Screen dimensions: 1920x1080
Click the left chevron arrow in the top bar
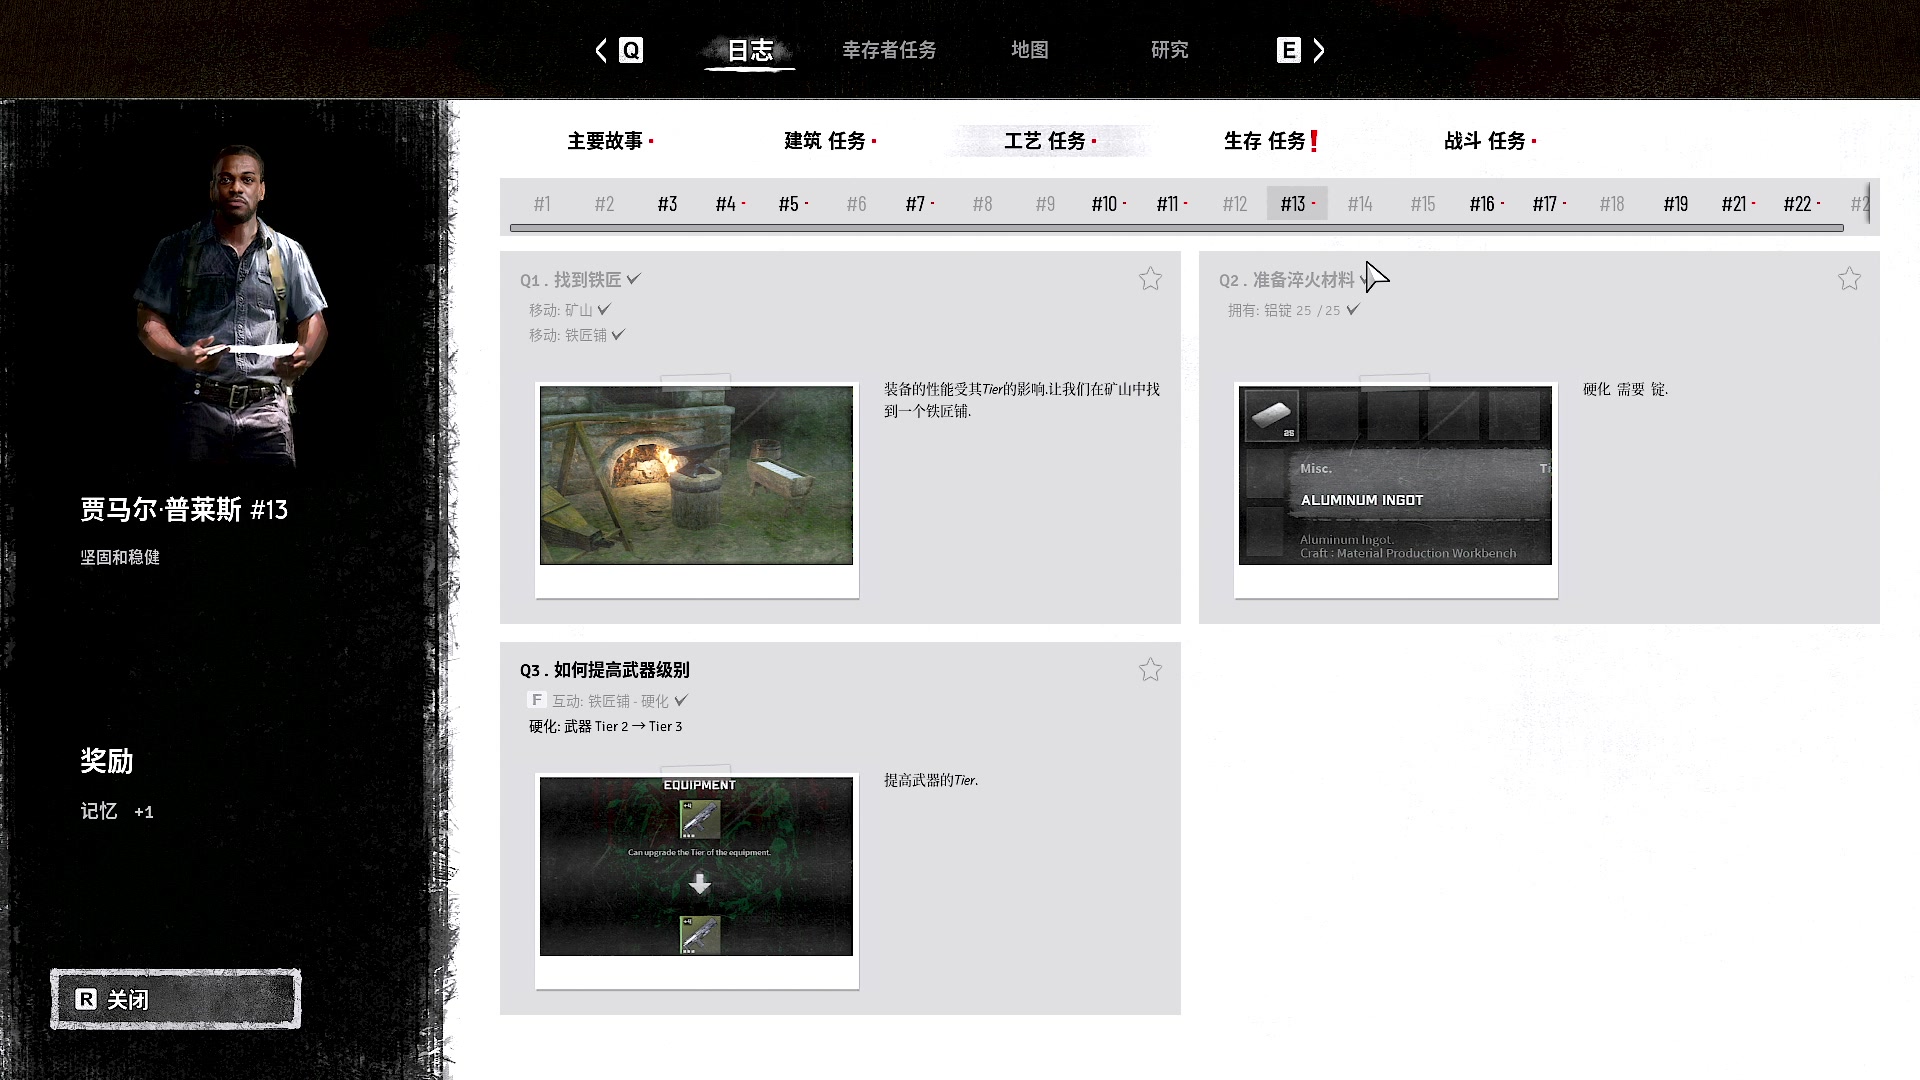601,50
